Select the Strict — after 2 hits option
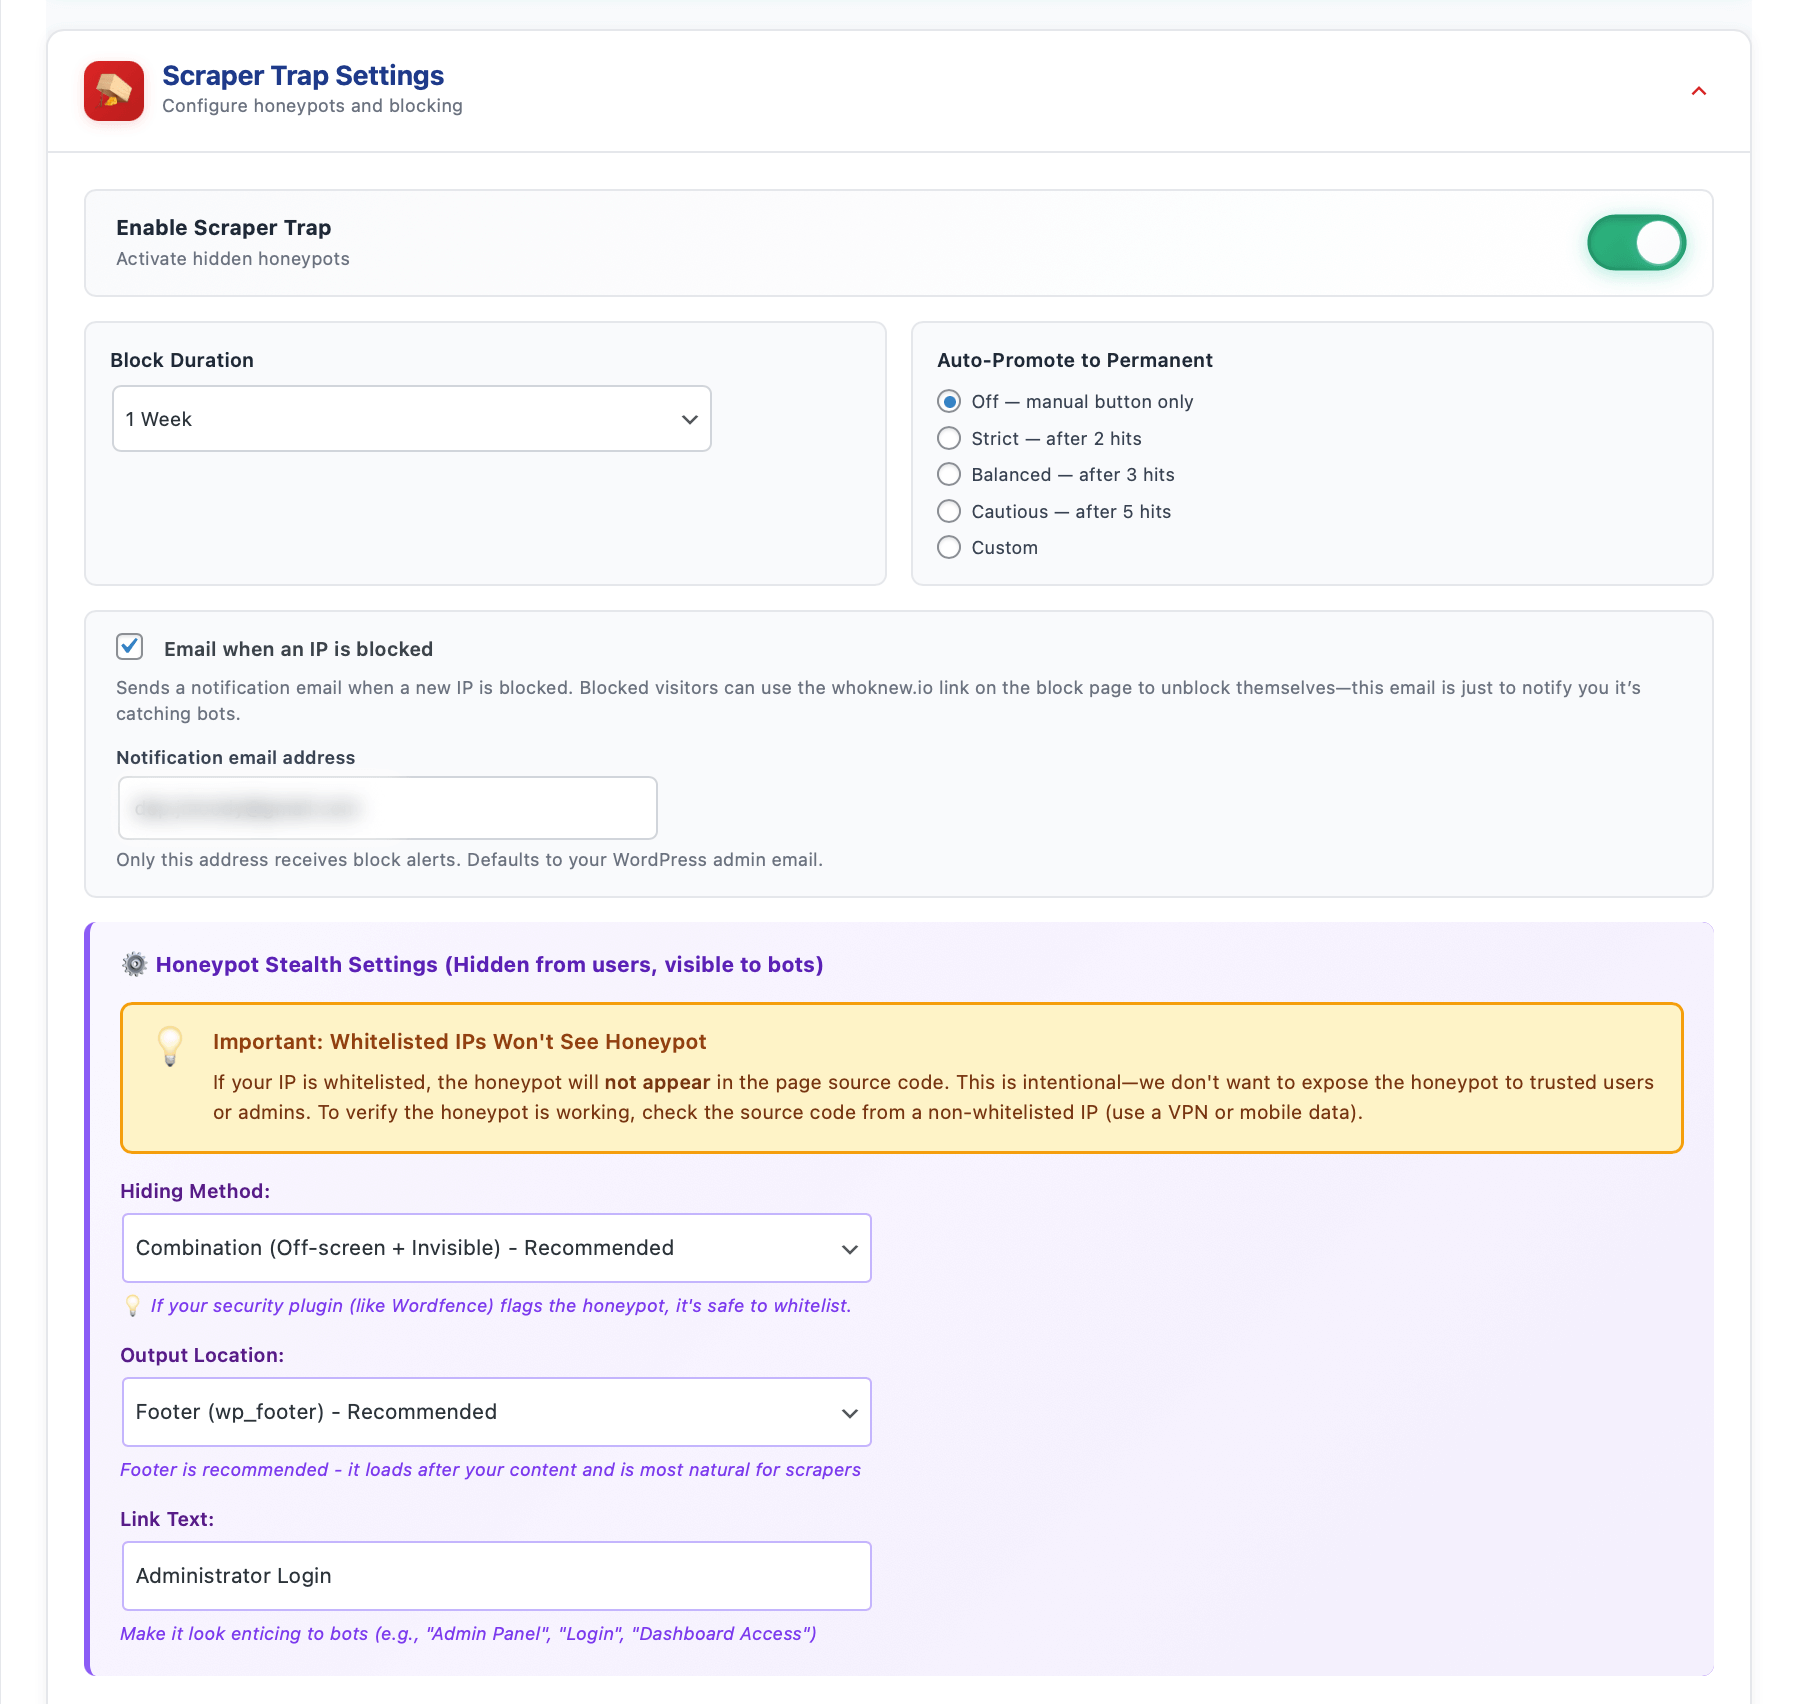 coord(948,438)
